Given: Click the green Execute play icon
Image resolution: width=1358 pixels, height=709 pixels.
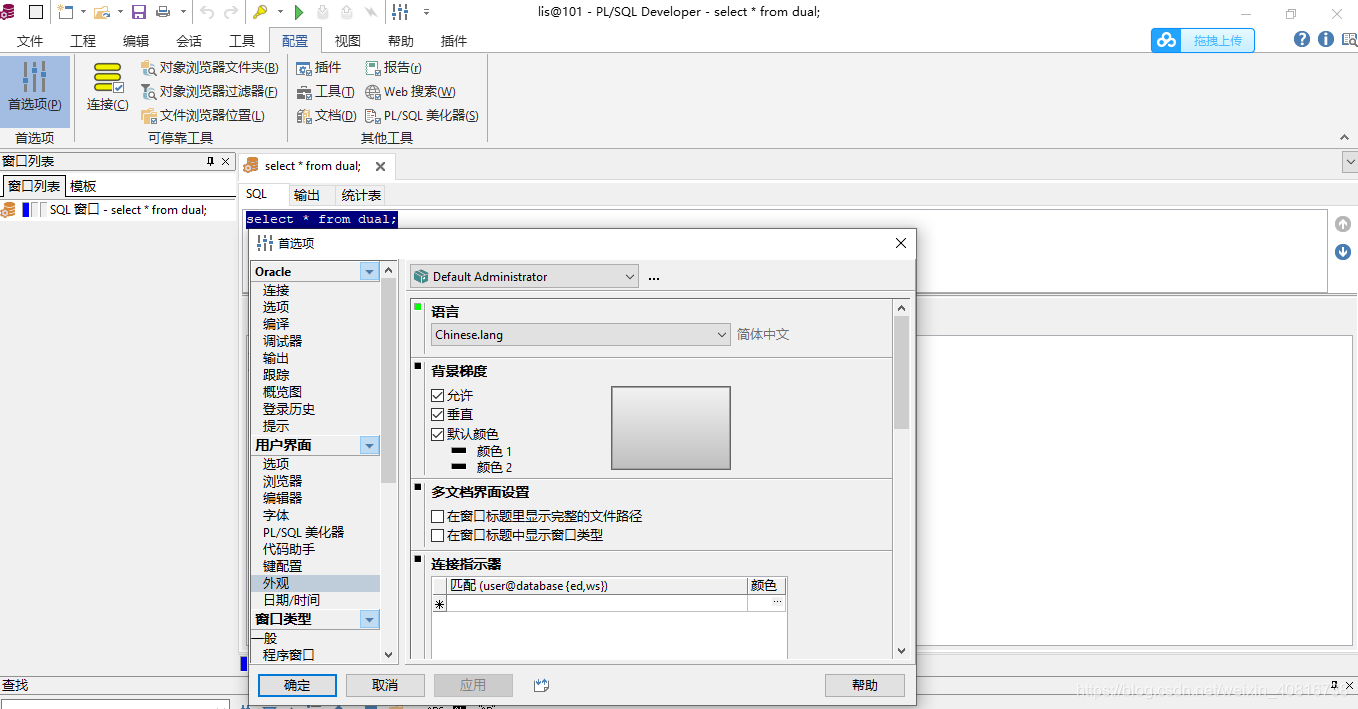Looking at the screenshot, I should click(x=298, y=12).
